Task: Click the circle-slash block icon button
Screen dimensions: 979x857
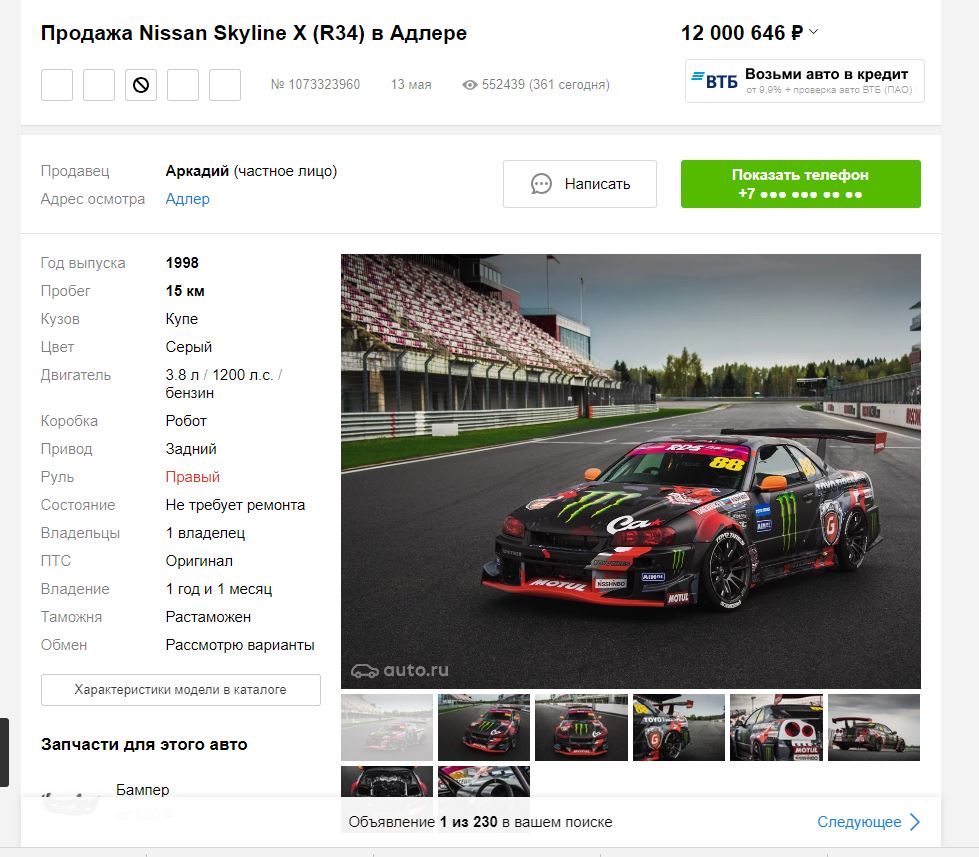Action: click(140, 85)
